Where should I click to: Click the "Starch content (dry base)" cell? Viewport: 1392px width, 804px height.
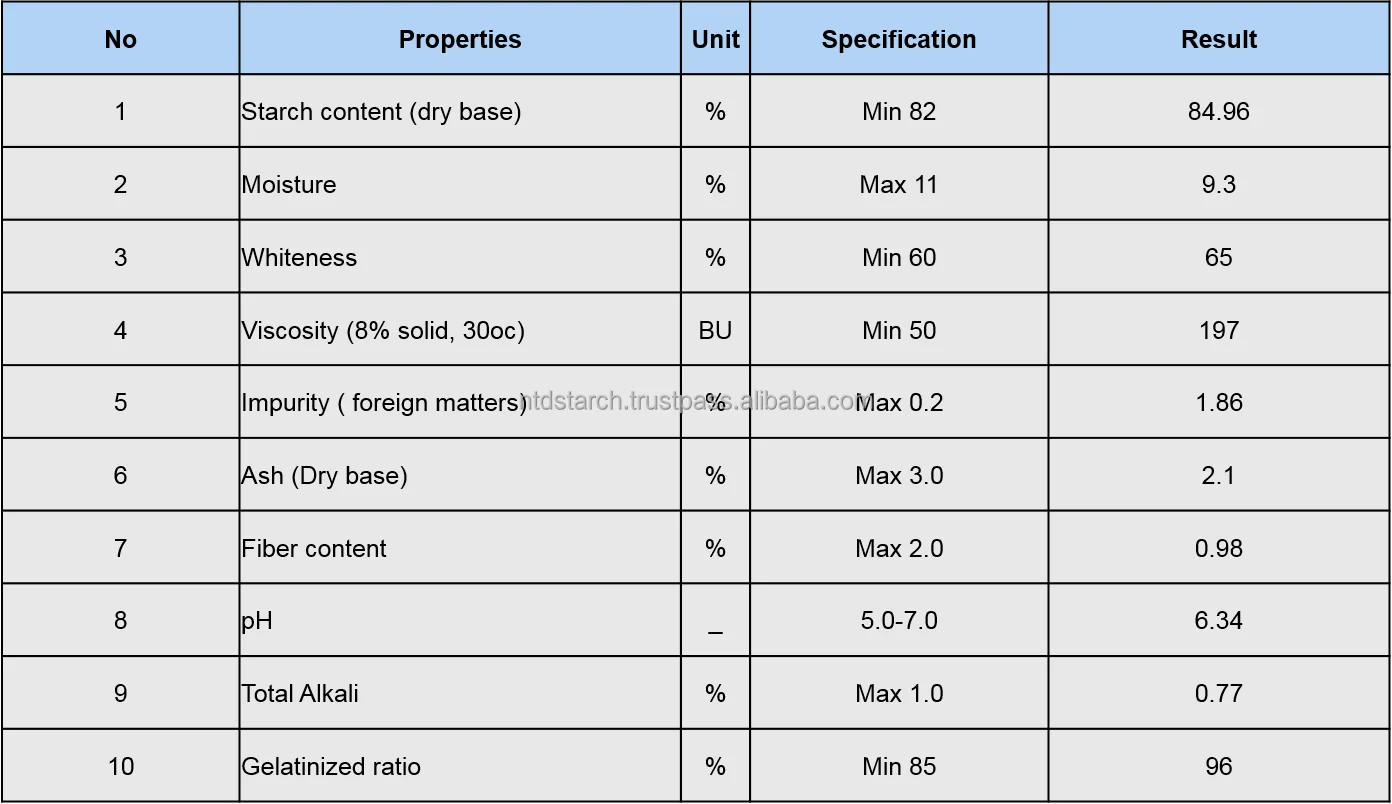pyautogui.click(x=381, y=111)
